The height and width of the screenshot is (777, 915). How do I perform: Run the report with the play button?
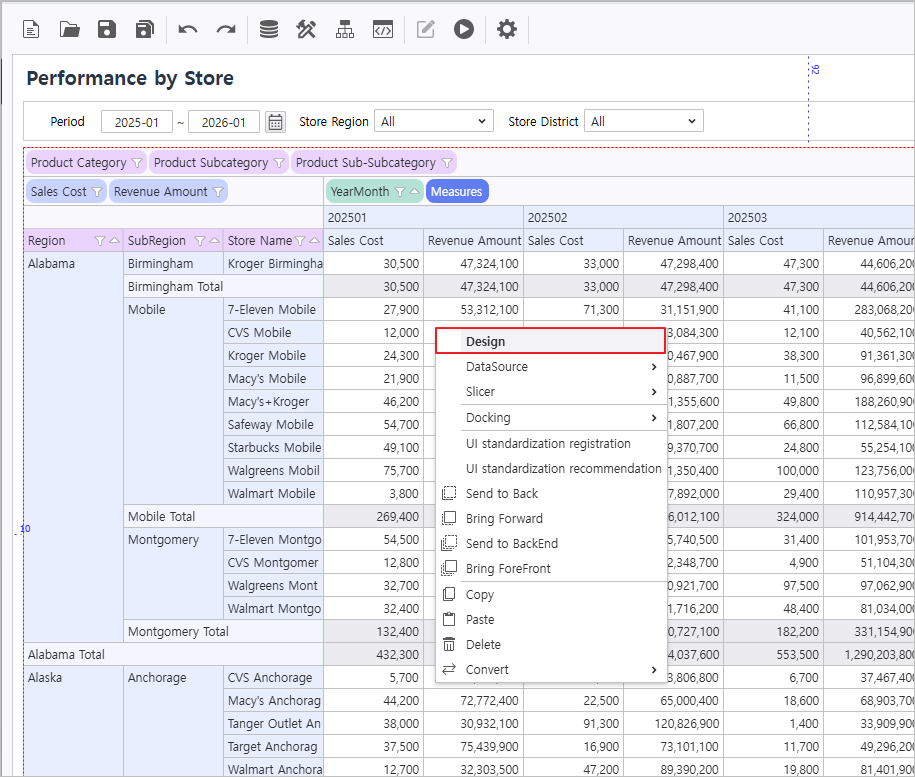pos(463,29)
